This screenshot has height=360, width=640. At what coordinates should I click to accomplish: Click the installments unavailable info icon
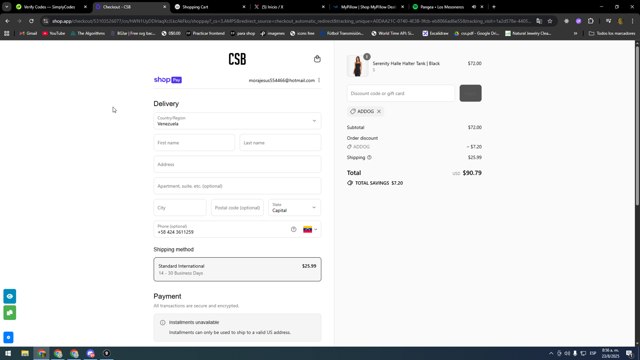pyautogui.click(x=162, y=322)
